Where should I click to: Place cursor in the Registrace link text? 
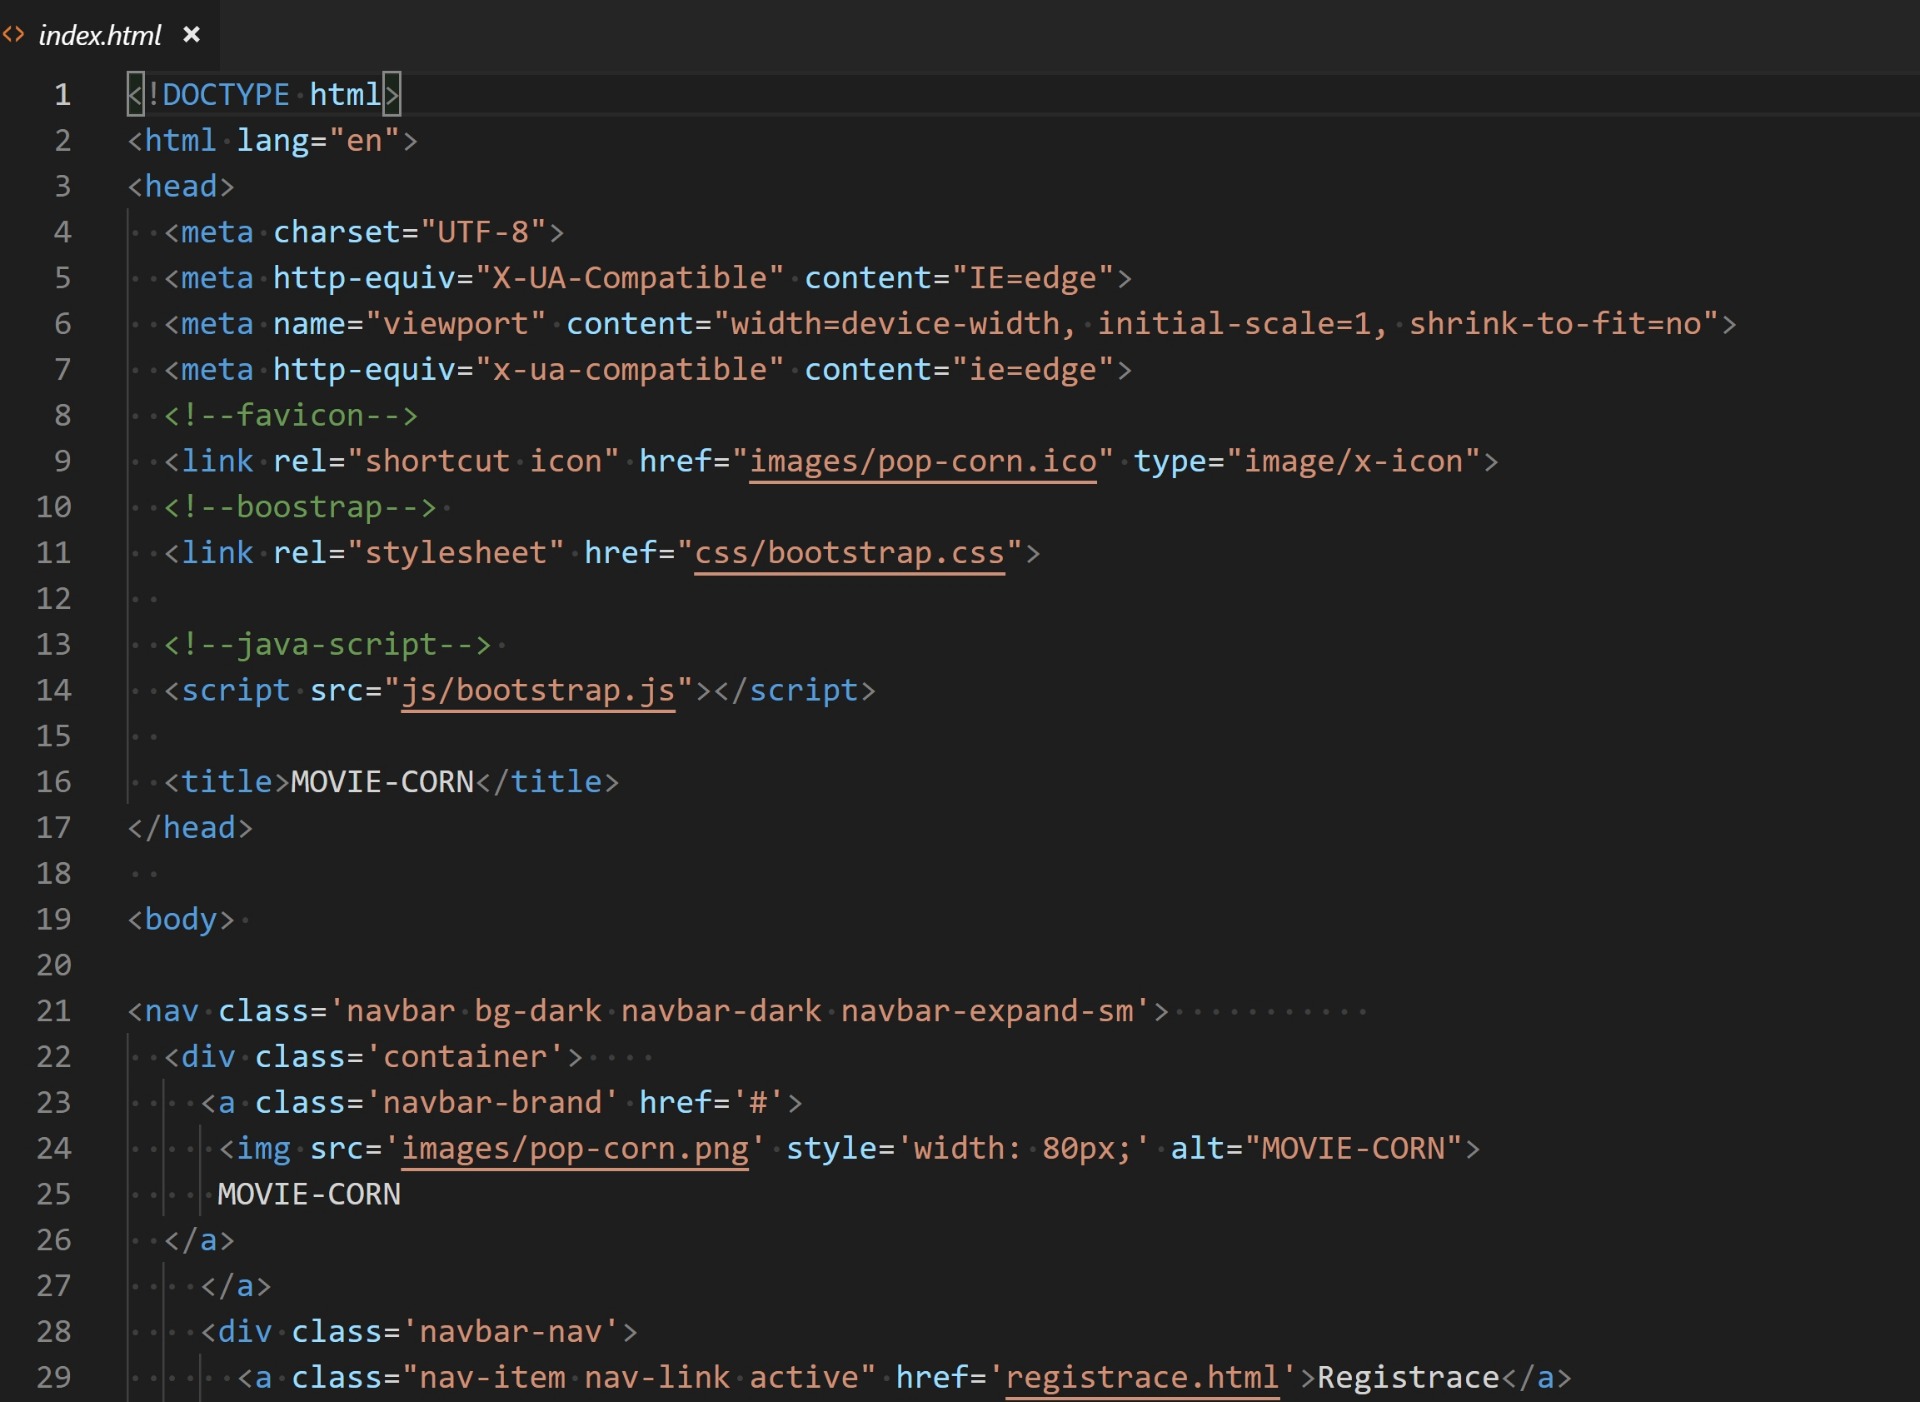pos(1407,1378)
